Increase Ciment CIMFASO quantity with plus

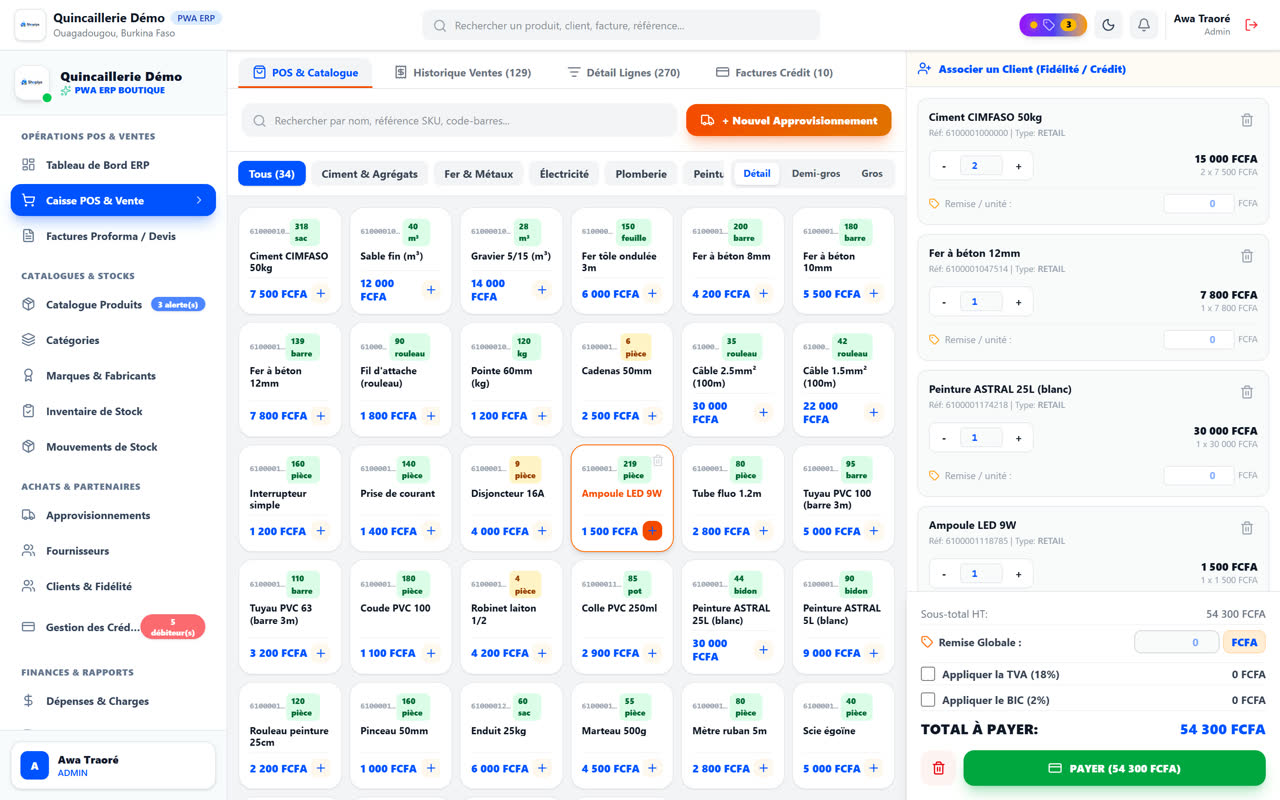(x=1018, y=166)
